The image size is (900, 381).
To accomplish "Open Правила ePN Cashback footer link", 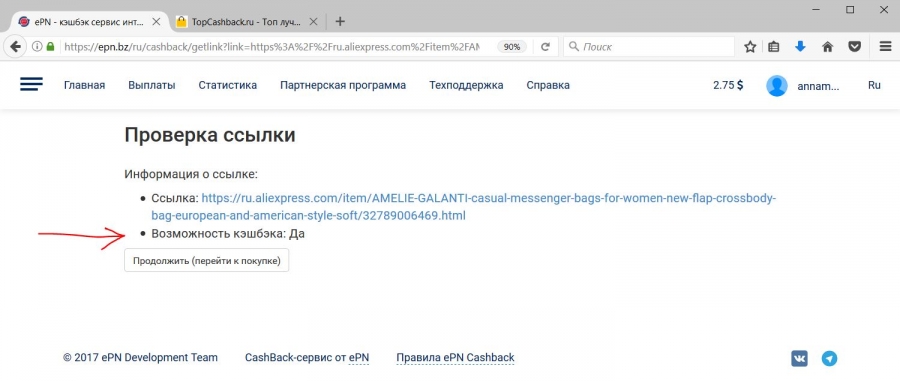I will pos(455,357).
